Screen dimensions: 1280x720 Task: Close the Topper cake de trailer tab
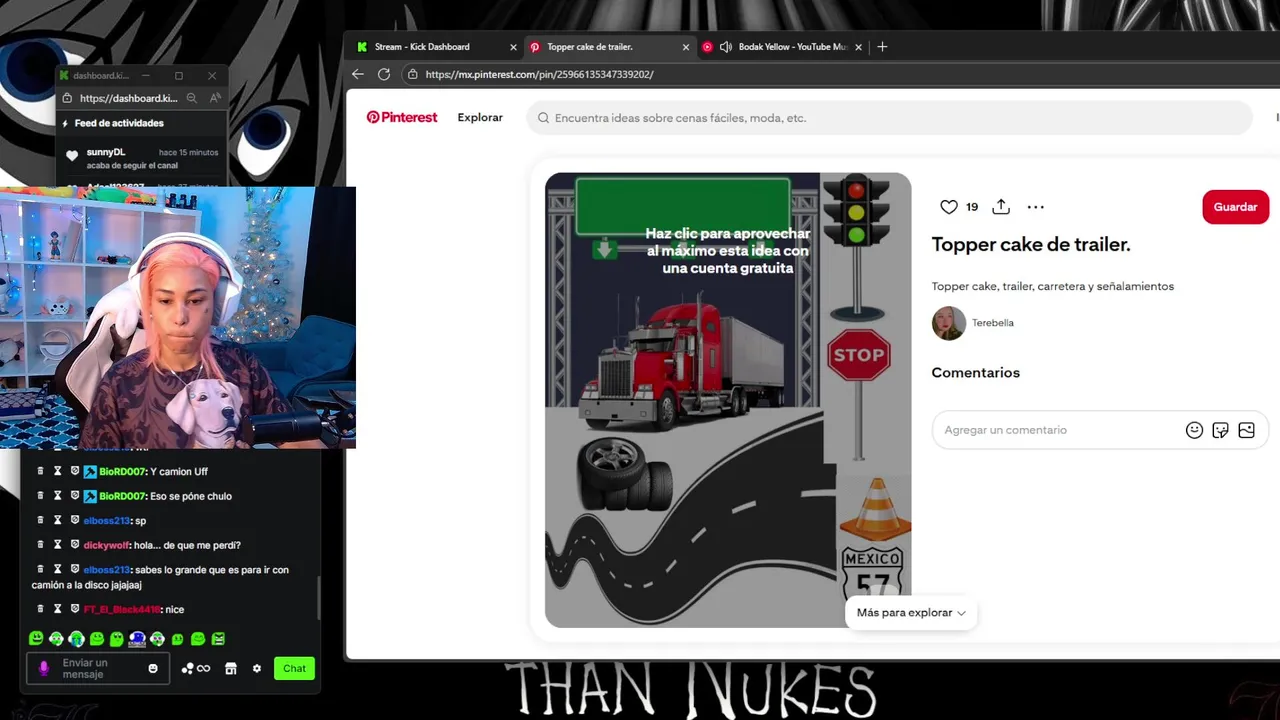(686, 47)
